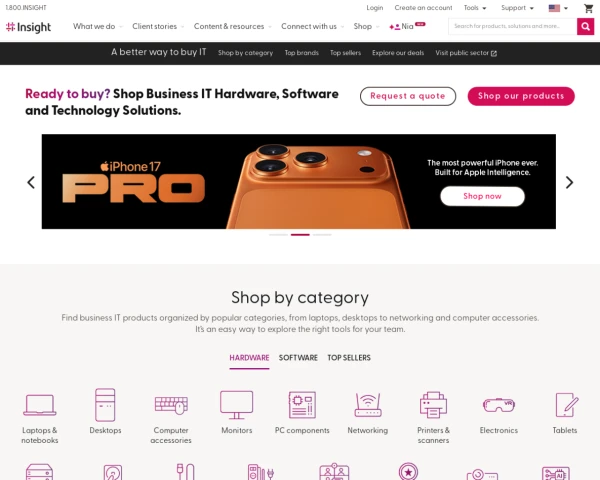This screenshot has width=600, height=480.
Task: Click the Request a quote button
Action: [408, 96]
